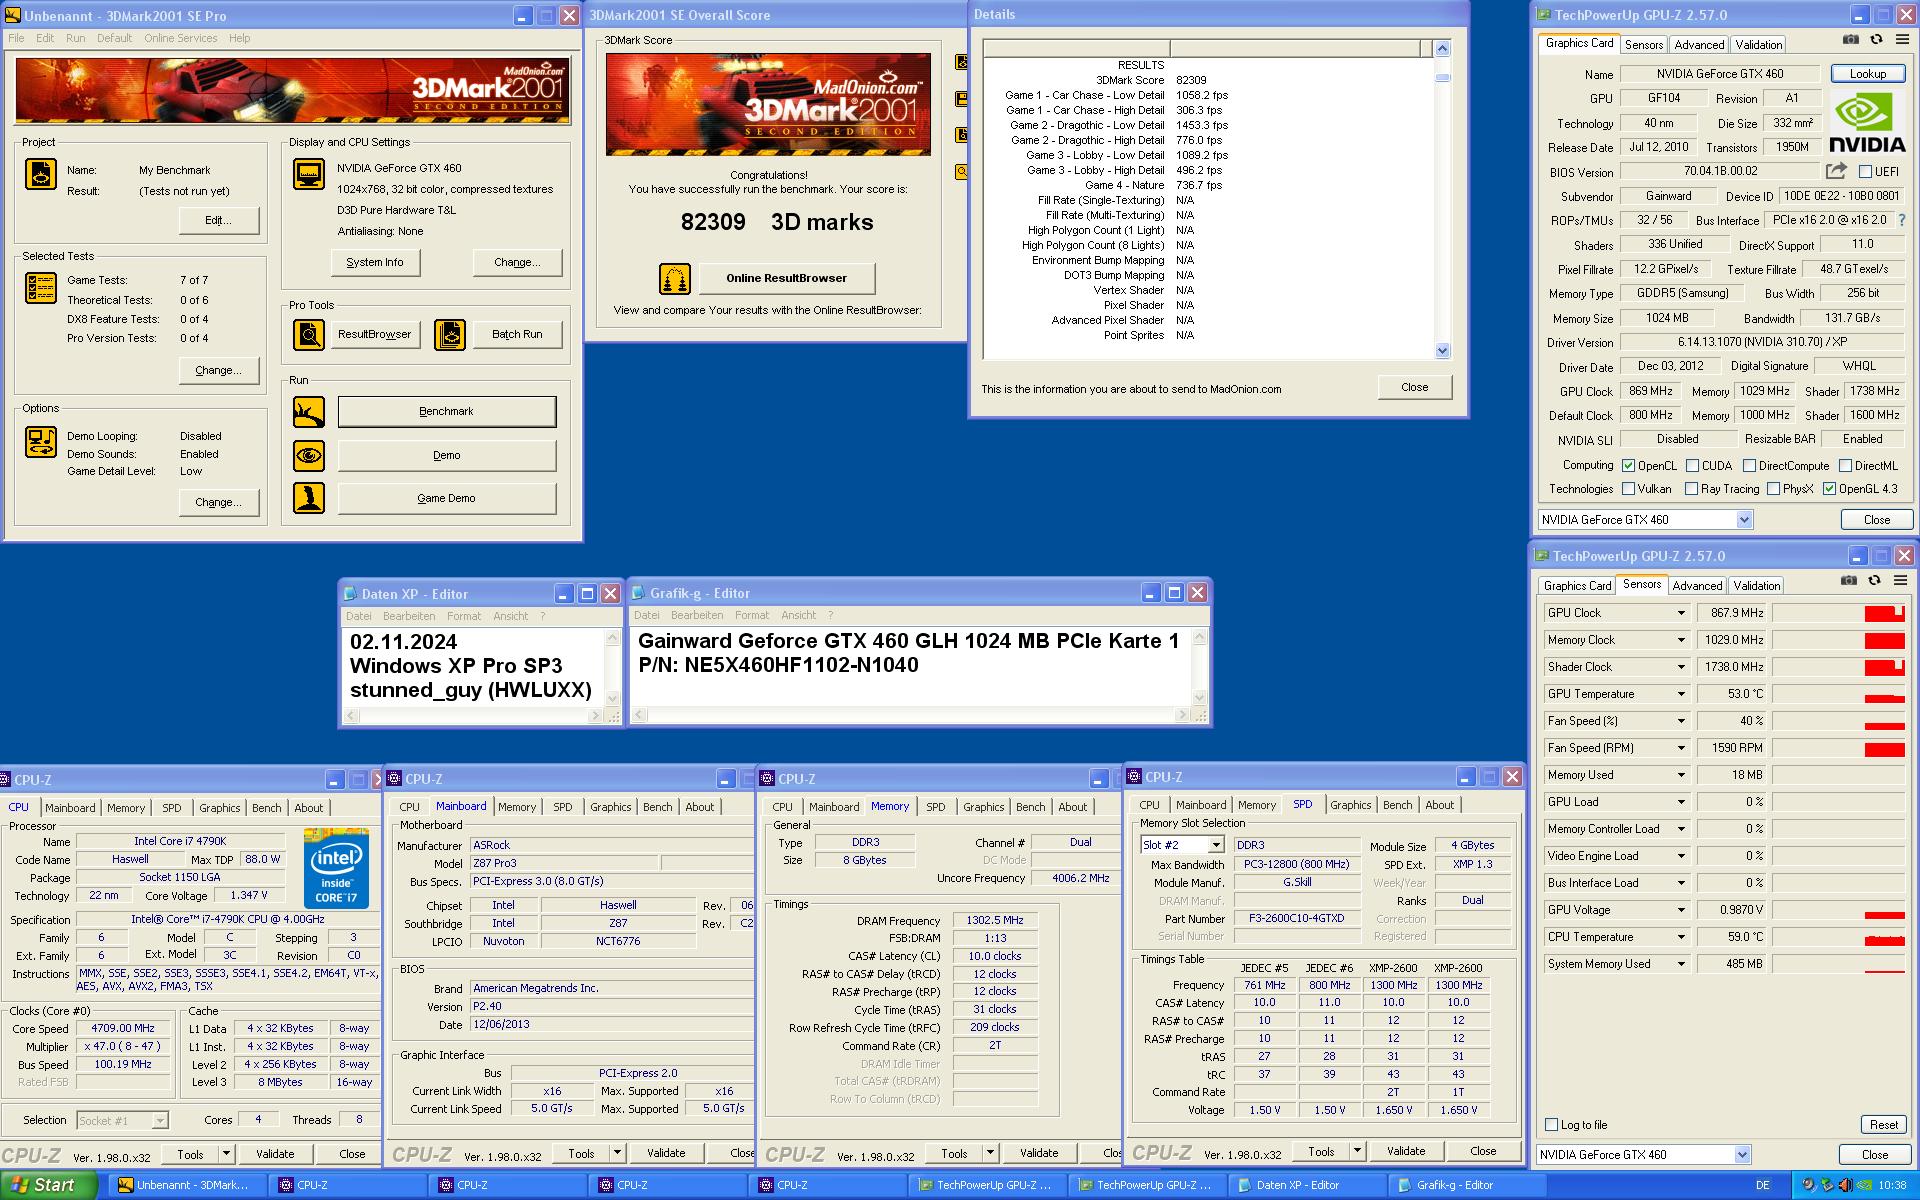The width and height of the screenshot is (1920, 1200).
Task: Click Validate in the CPU-Z SPD window
Action: pos(1406,1151)
